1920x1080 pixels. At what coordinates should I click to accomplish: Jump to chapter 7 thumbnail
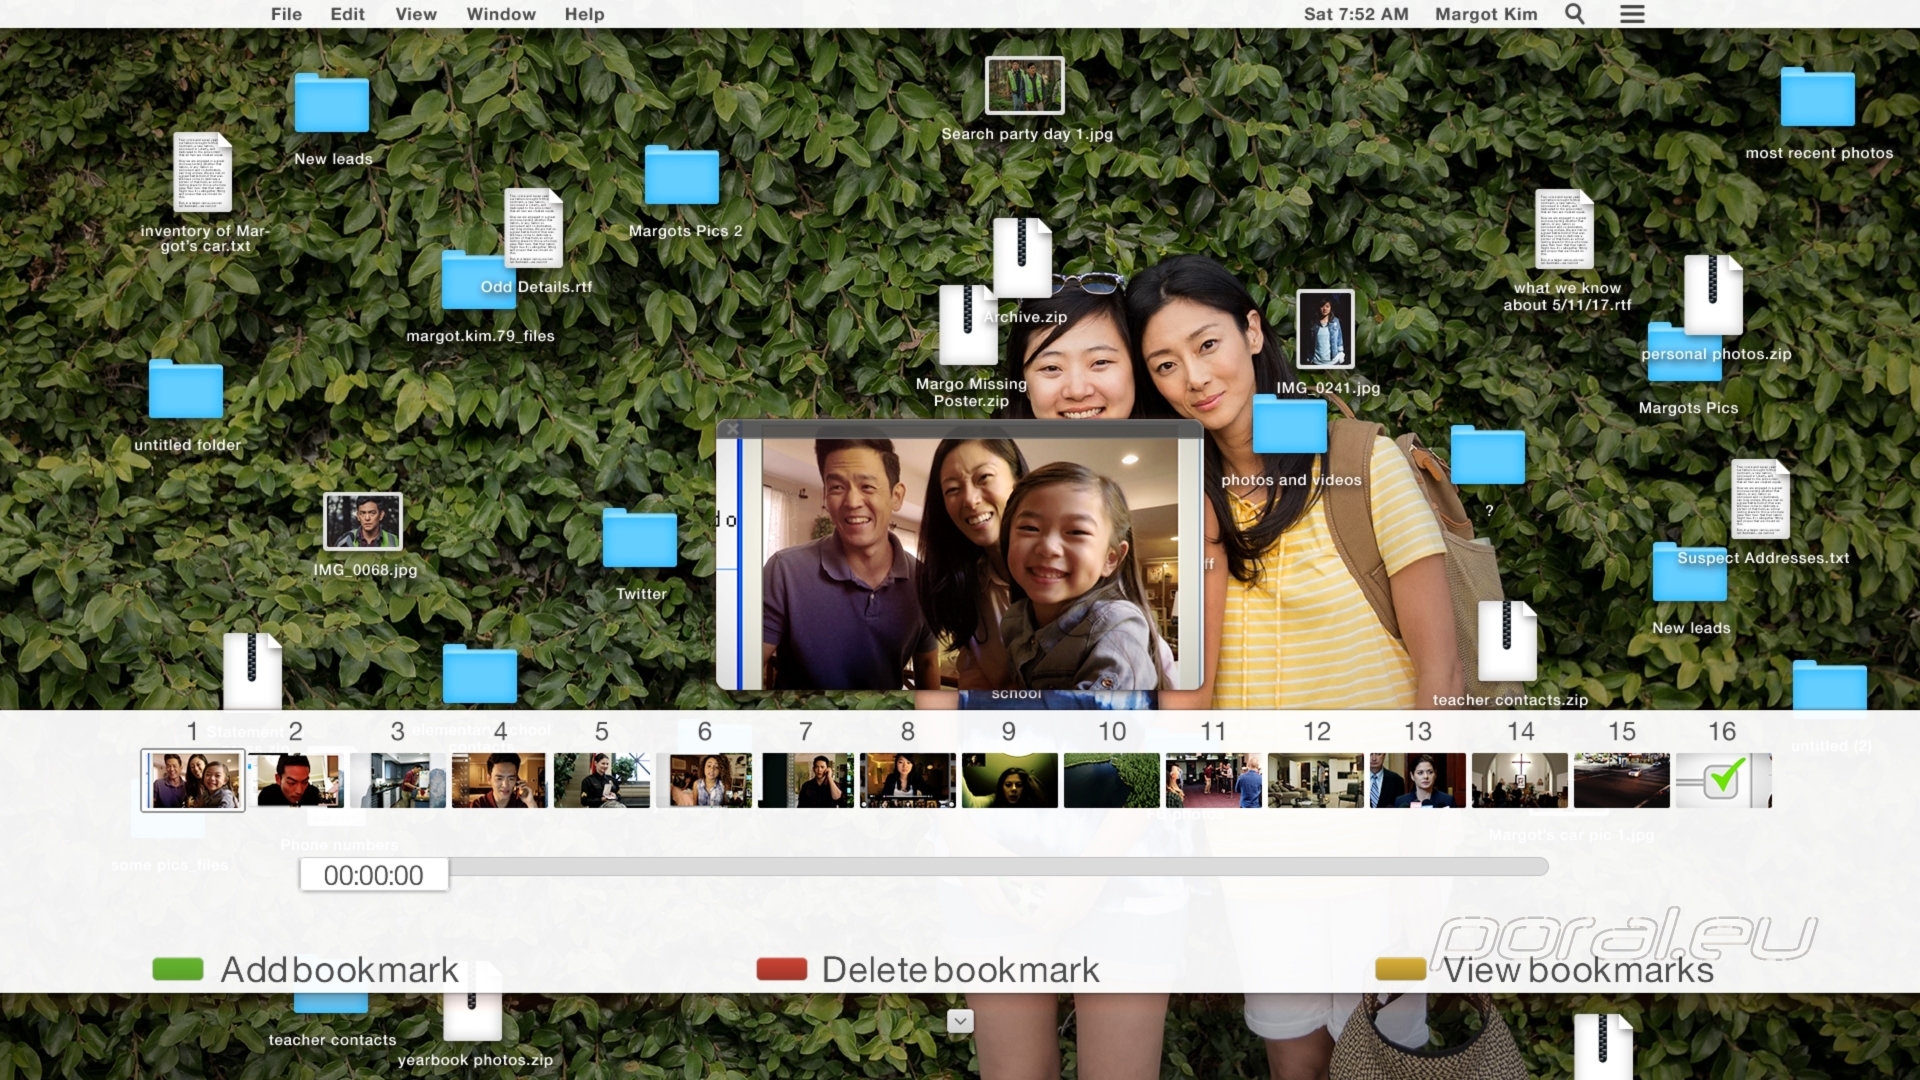806,781
